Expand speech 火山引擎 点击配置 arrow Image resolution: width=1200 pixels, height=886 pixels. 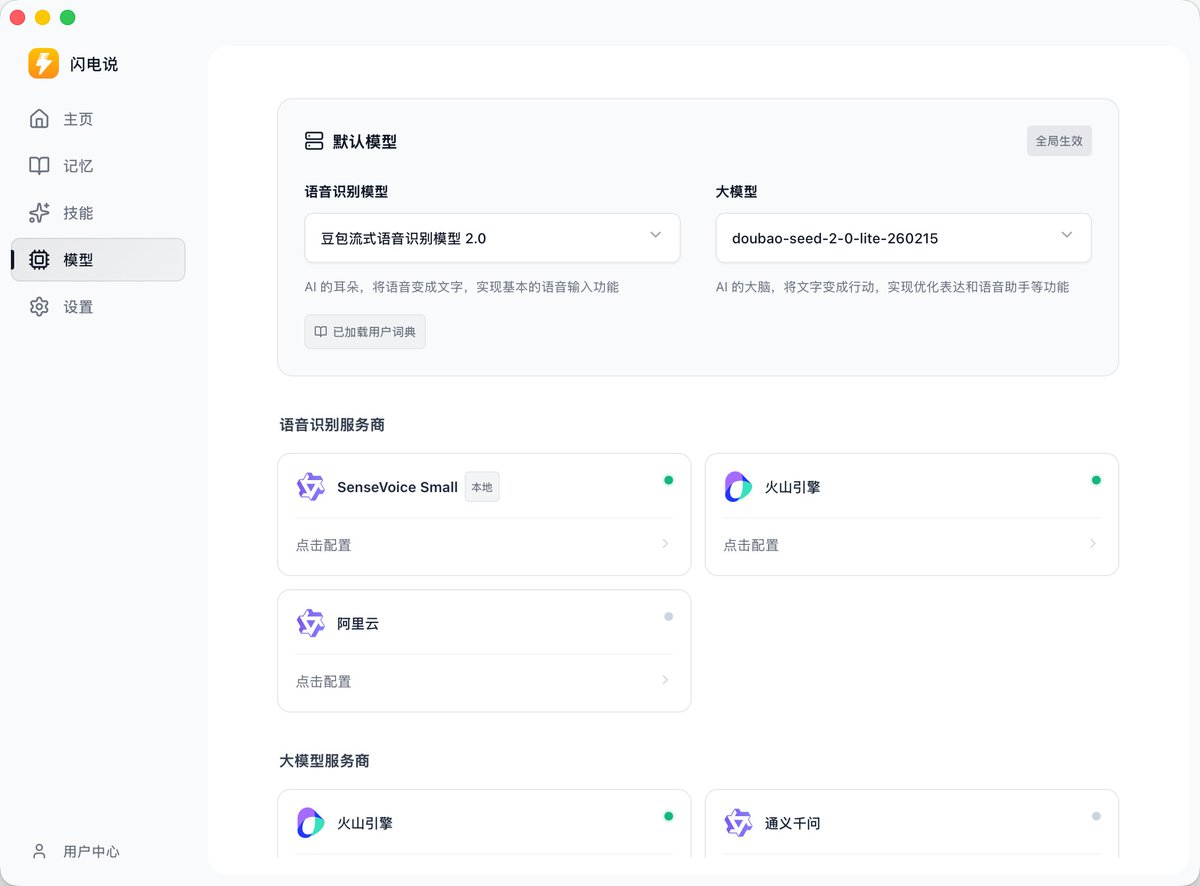(x=1093, y=544)
